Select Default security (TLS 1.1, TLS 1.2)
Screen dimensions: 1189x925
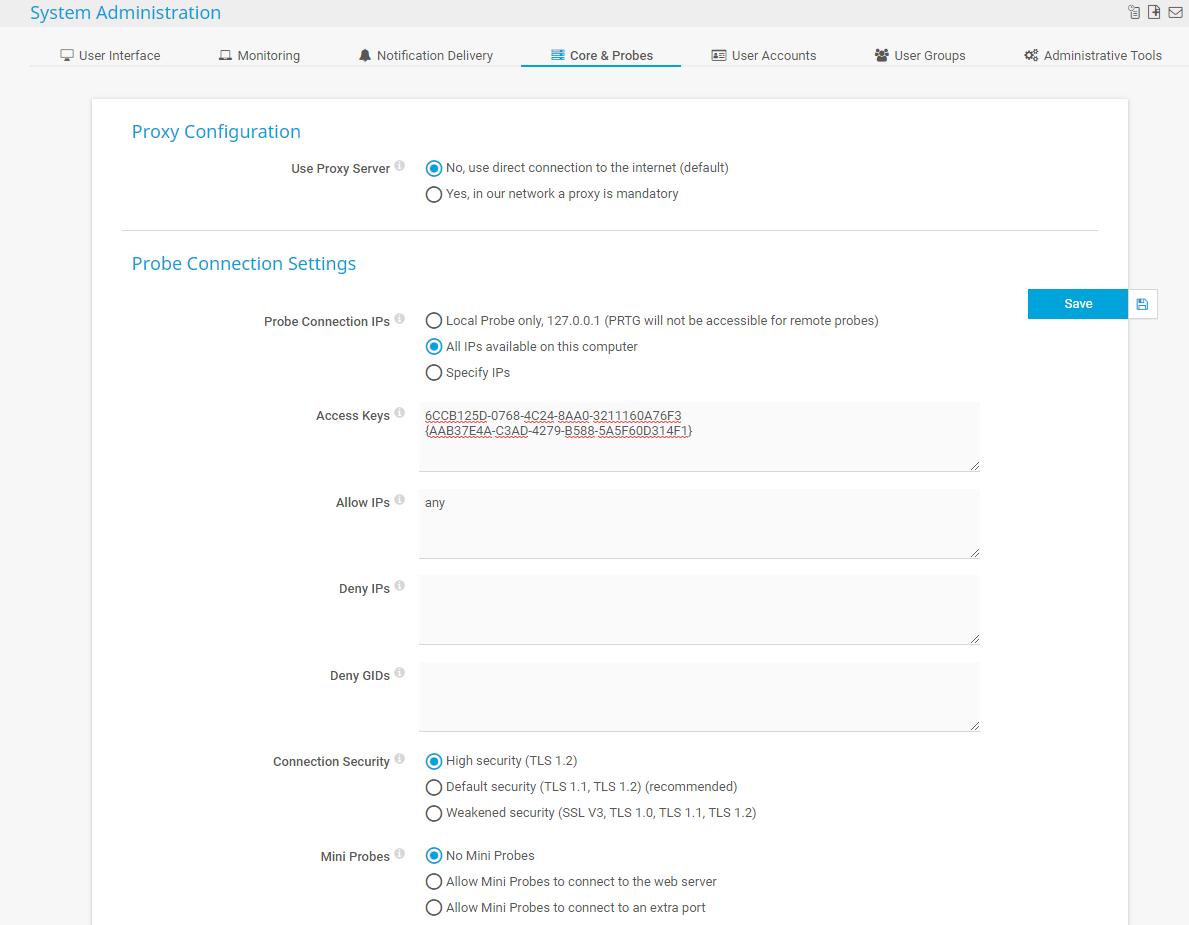(434, 787)
